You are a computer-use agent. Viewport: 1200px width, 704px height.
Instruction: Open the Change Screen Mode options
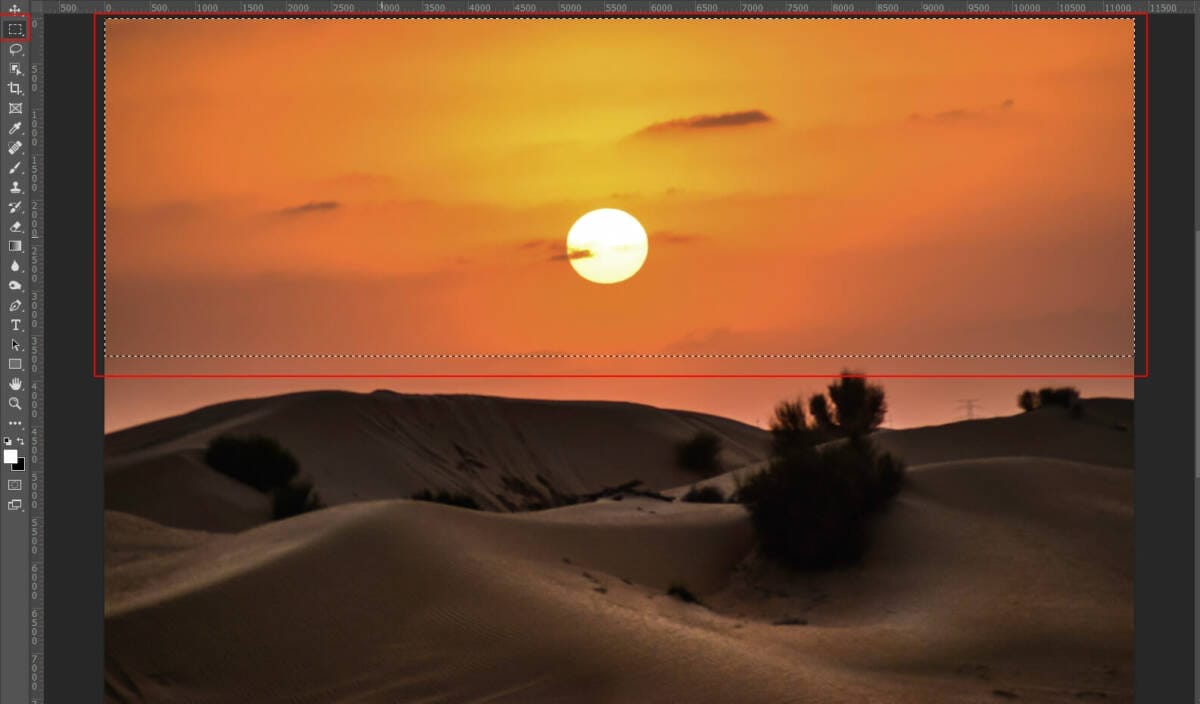(x=15, y=505)
